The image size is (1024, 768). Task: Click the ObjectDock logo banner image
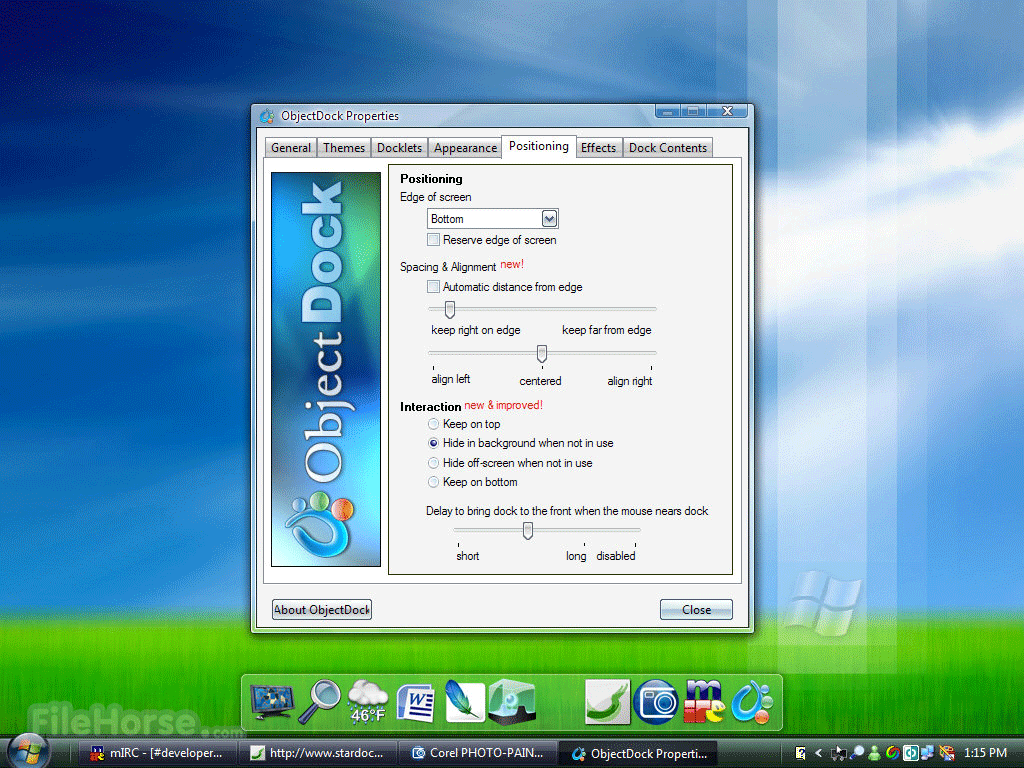pos(326,369)
